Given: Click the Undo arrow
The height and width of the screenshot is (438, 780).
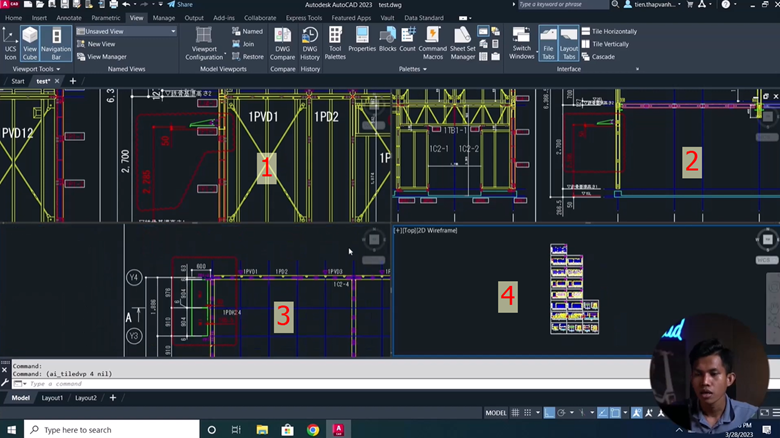Looking at the screenshot, I should 126,4.
